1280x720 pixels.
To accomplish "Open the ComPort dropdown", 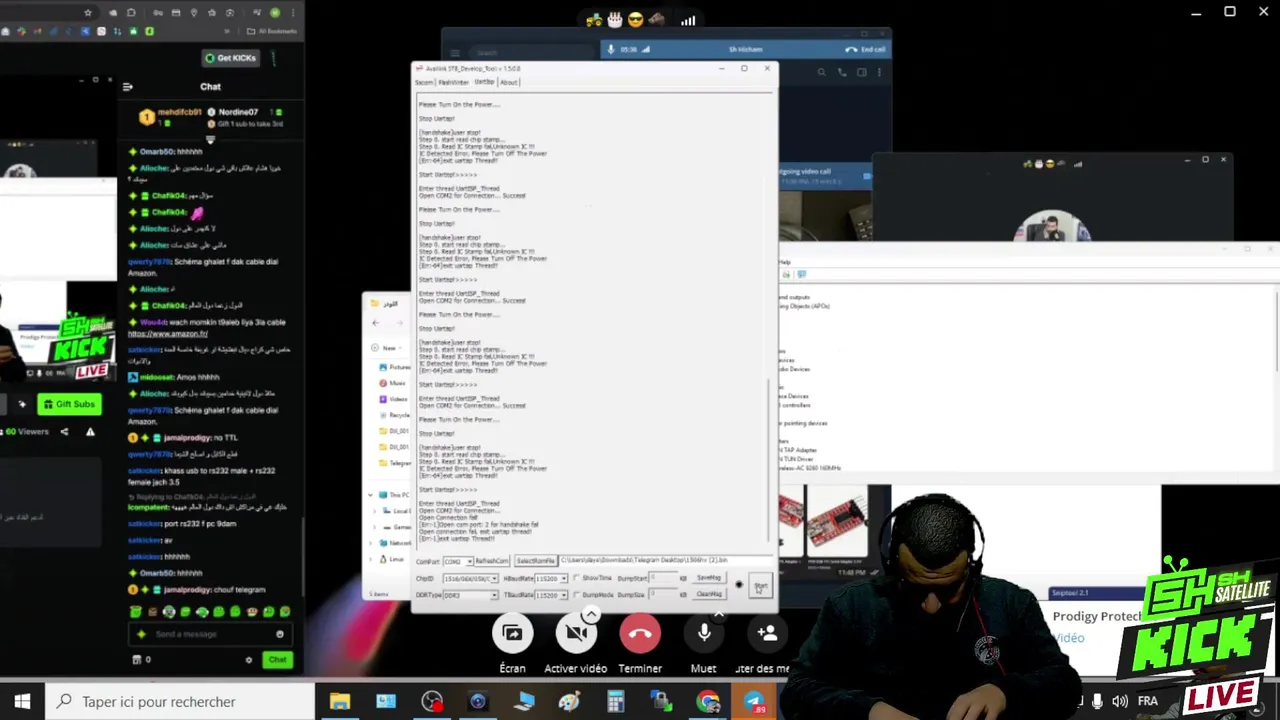I will (x=458, y=561).
